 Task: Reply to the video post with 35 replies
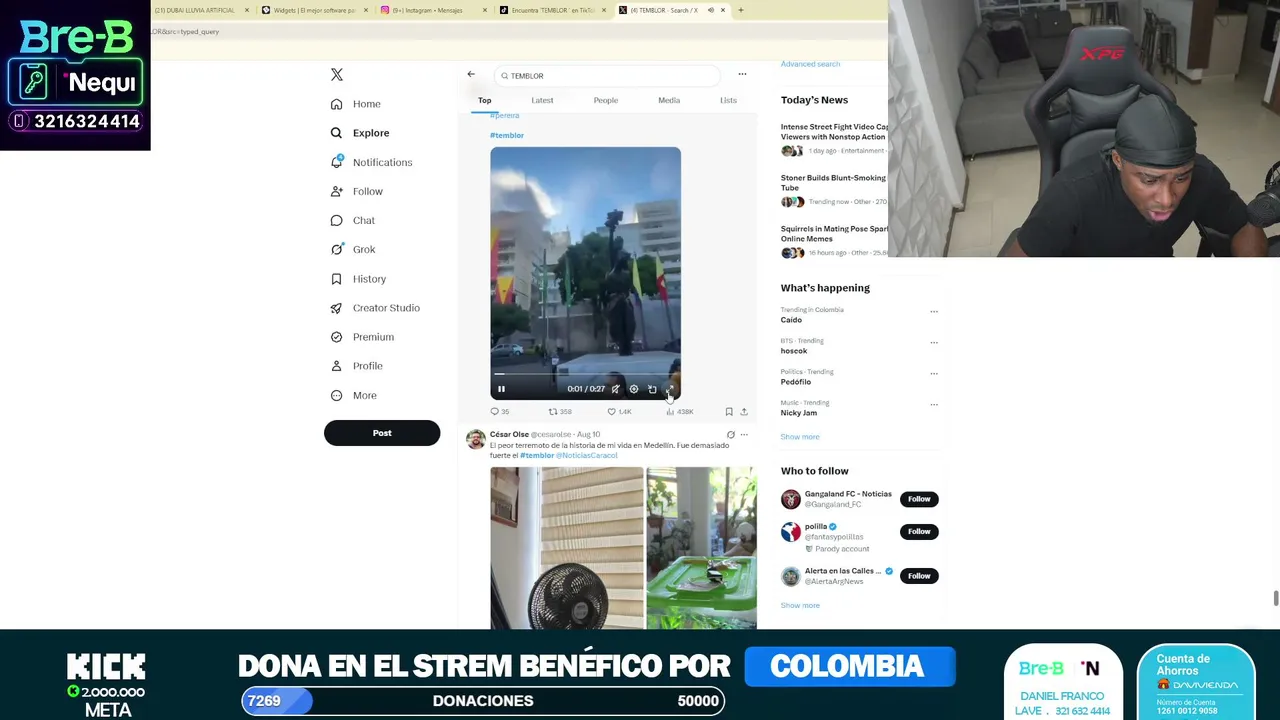point(499,412)
